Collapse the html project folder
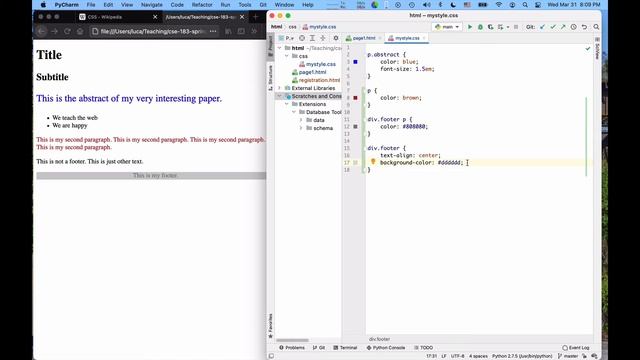The height and width of the screenshot is (360, 640). [280, 48]
